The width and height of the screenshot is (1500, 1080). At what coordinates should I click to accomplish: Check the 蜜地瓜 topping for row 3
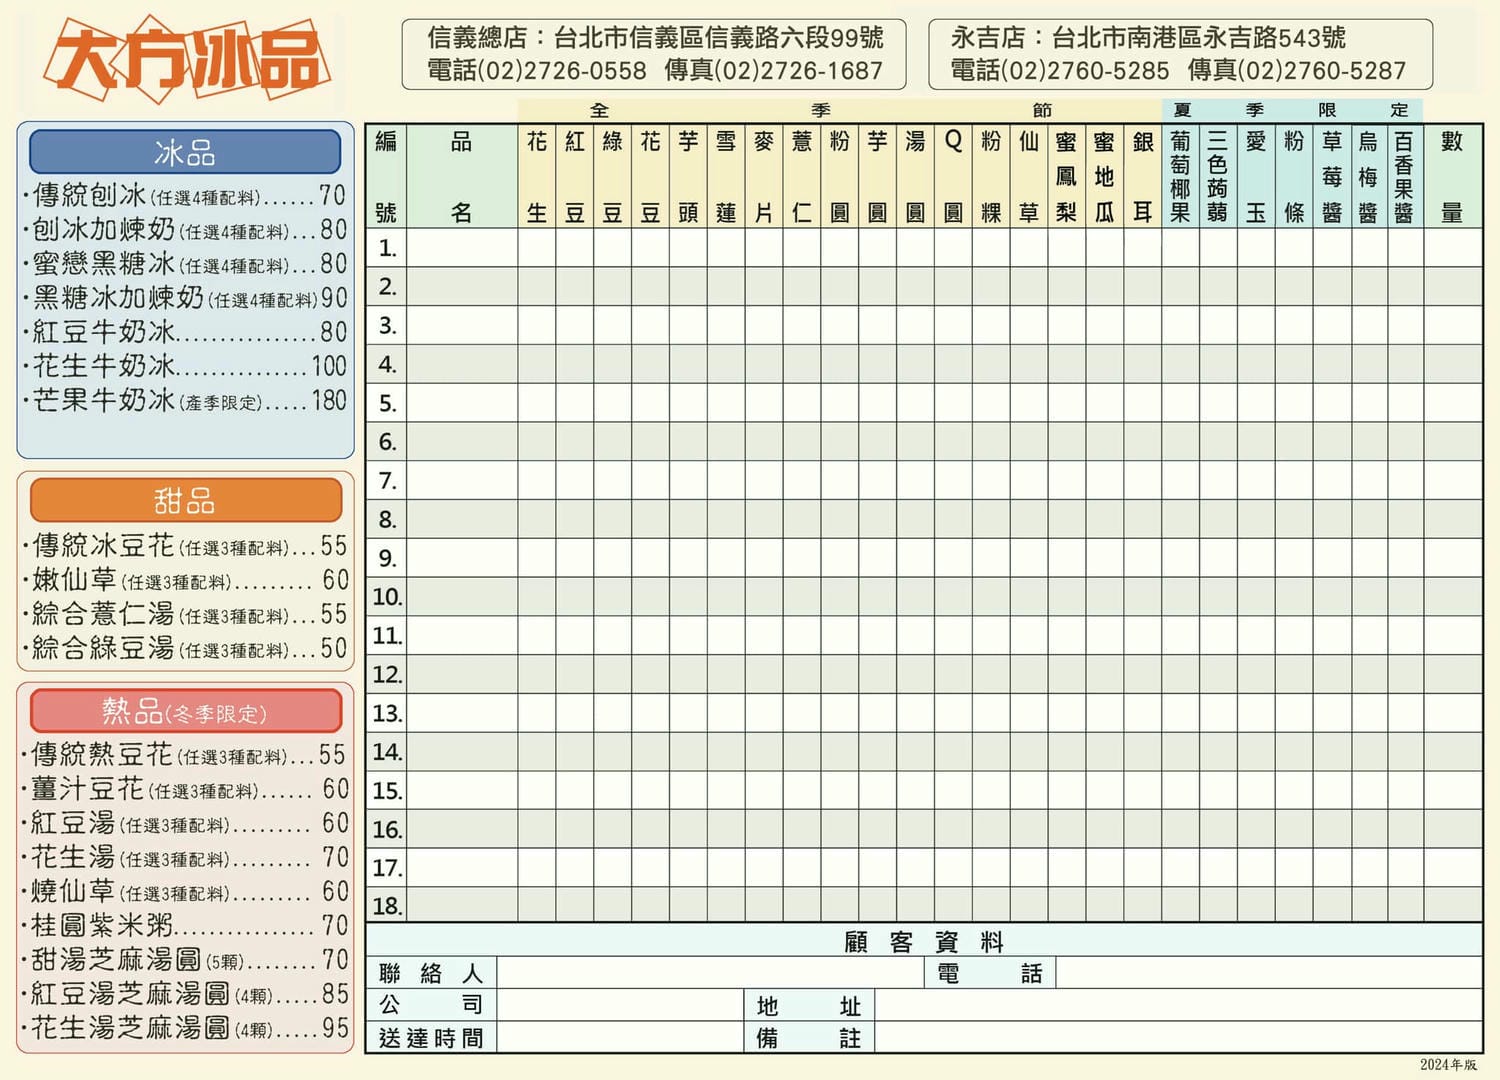click(x=1105, y=326)
